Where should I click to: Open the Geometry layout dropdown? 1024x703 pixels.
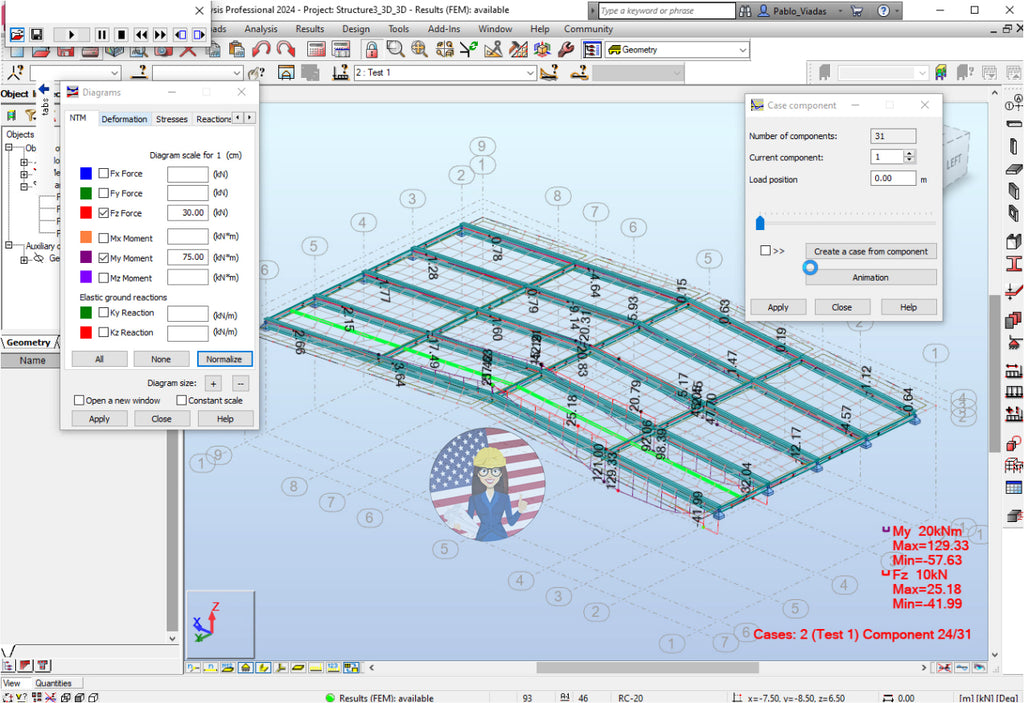(742, 50)
